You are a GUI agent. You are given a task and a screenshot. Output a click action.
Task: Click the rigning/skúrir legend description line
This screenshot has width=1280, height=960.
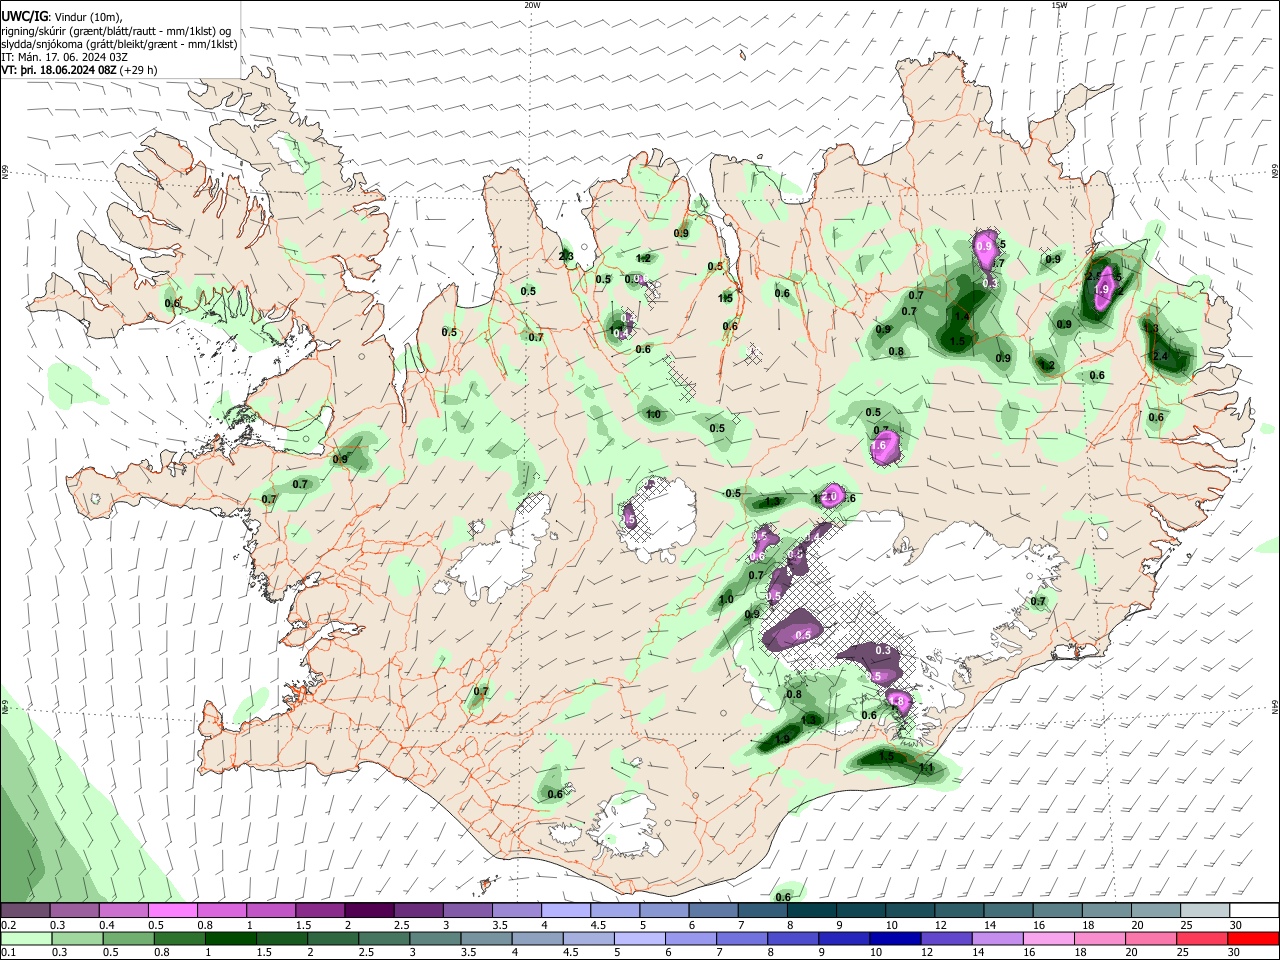116,30
